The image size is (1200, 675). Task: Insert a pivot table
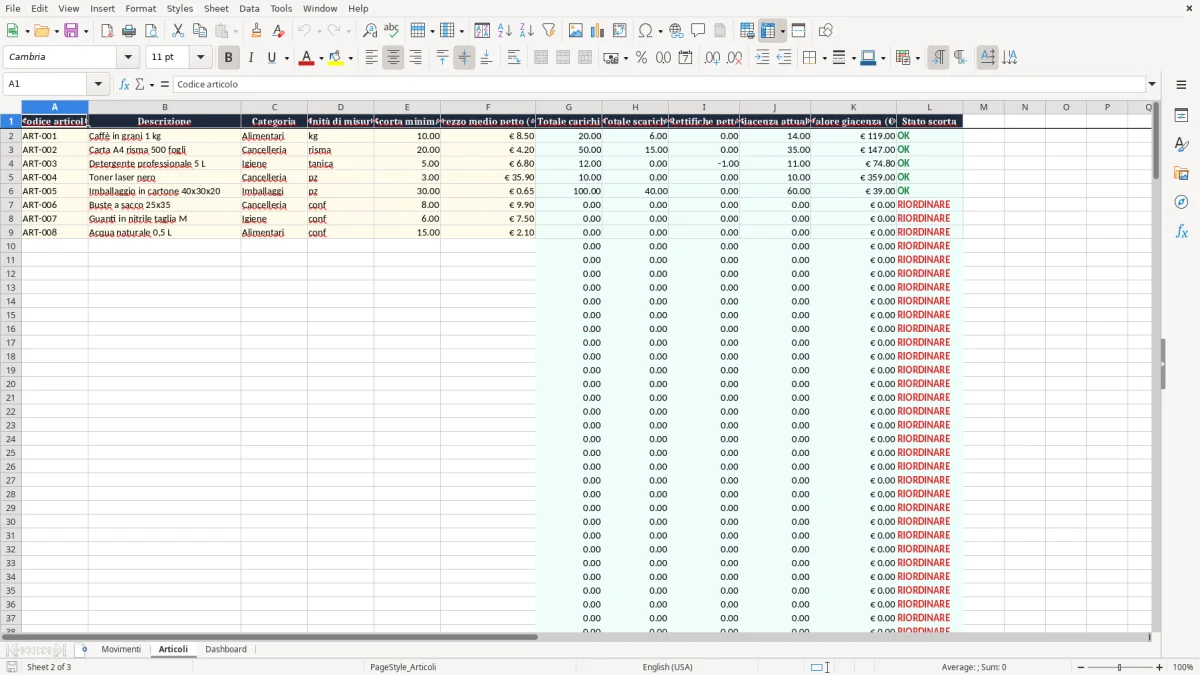[620, 31]
